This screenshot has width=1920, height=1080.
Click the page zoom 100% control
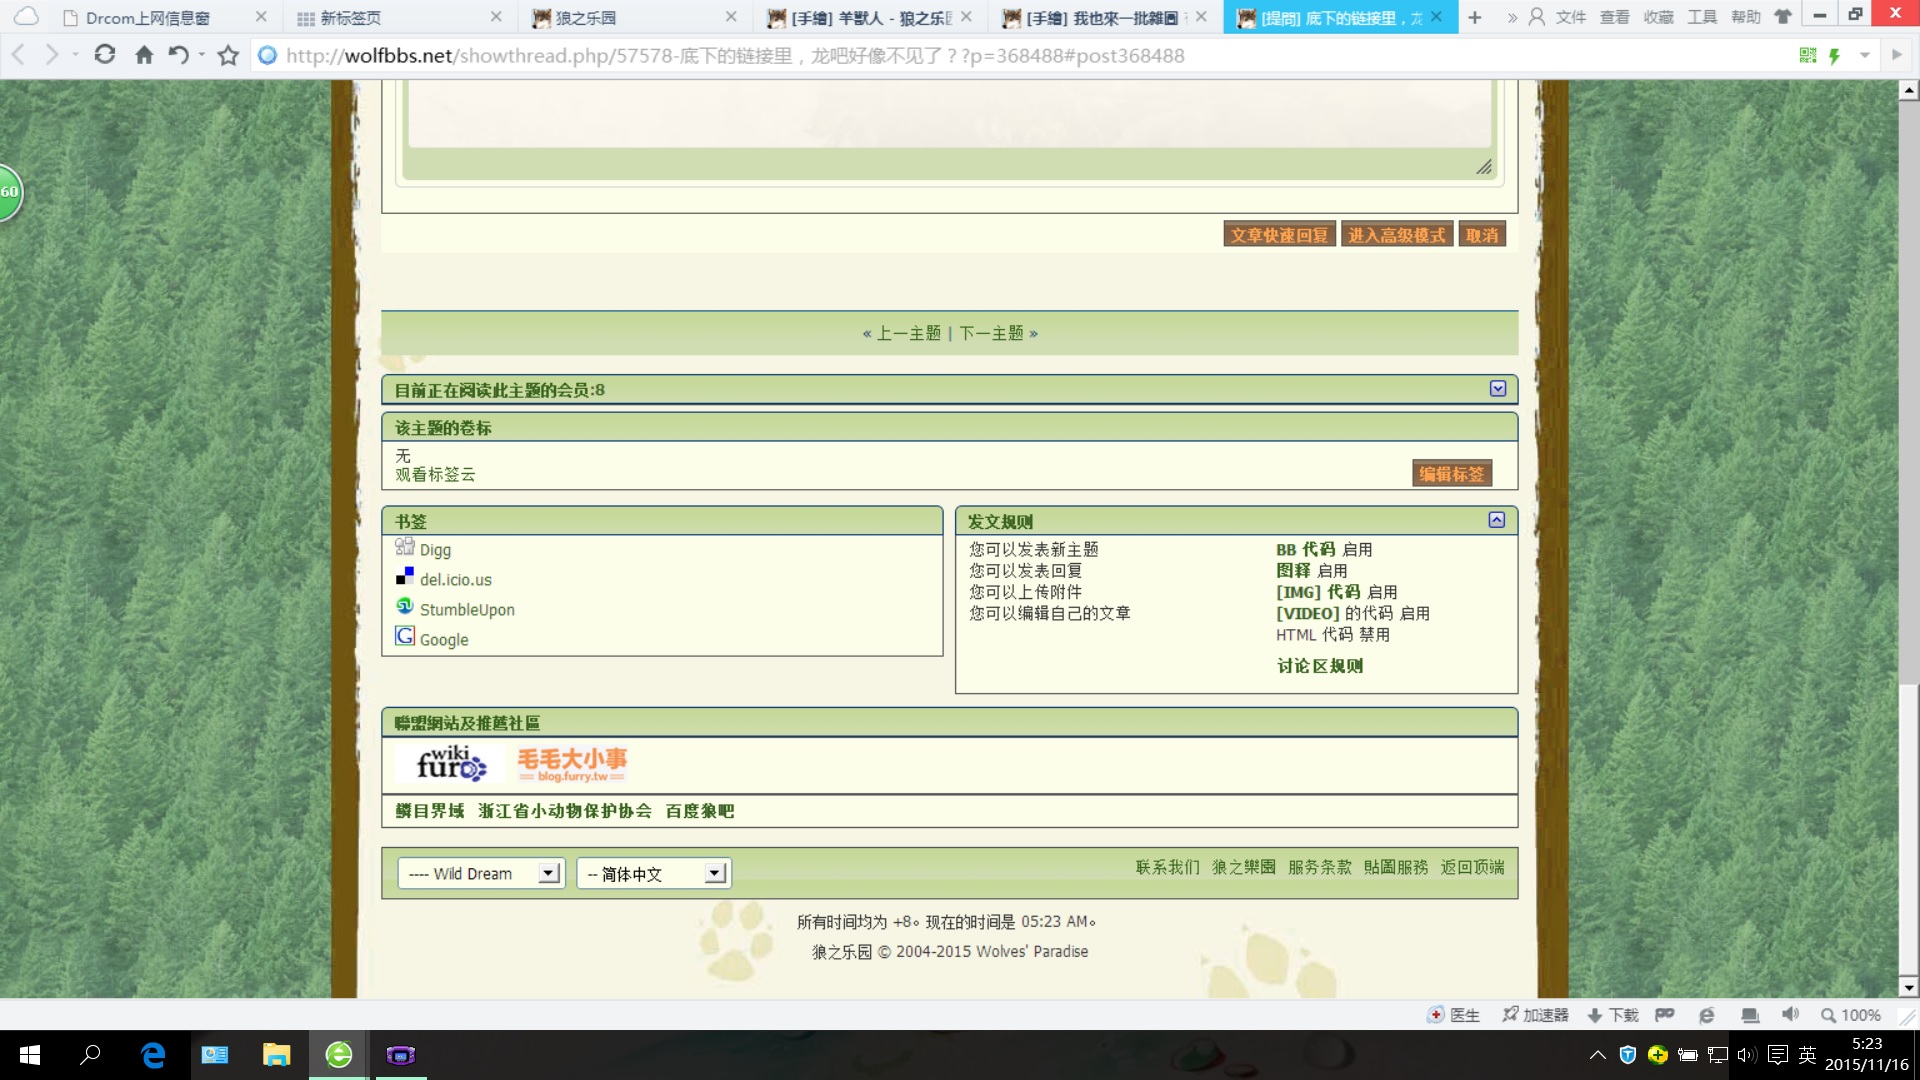[1851, 1015]
